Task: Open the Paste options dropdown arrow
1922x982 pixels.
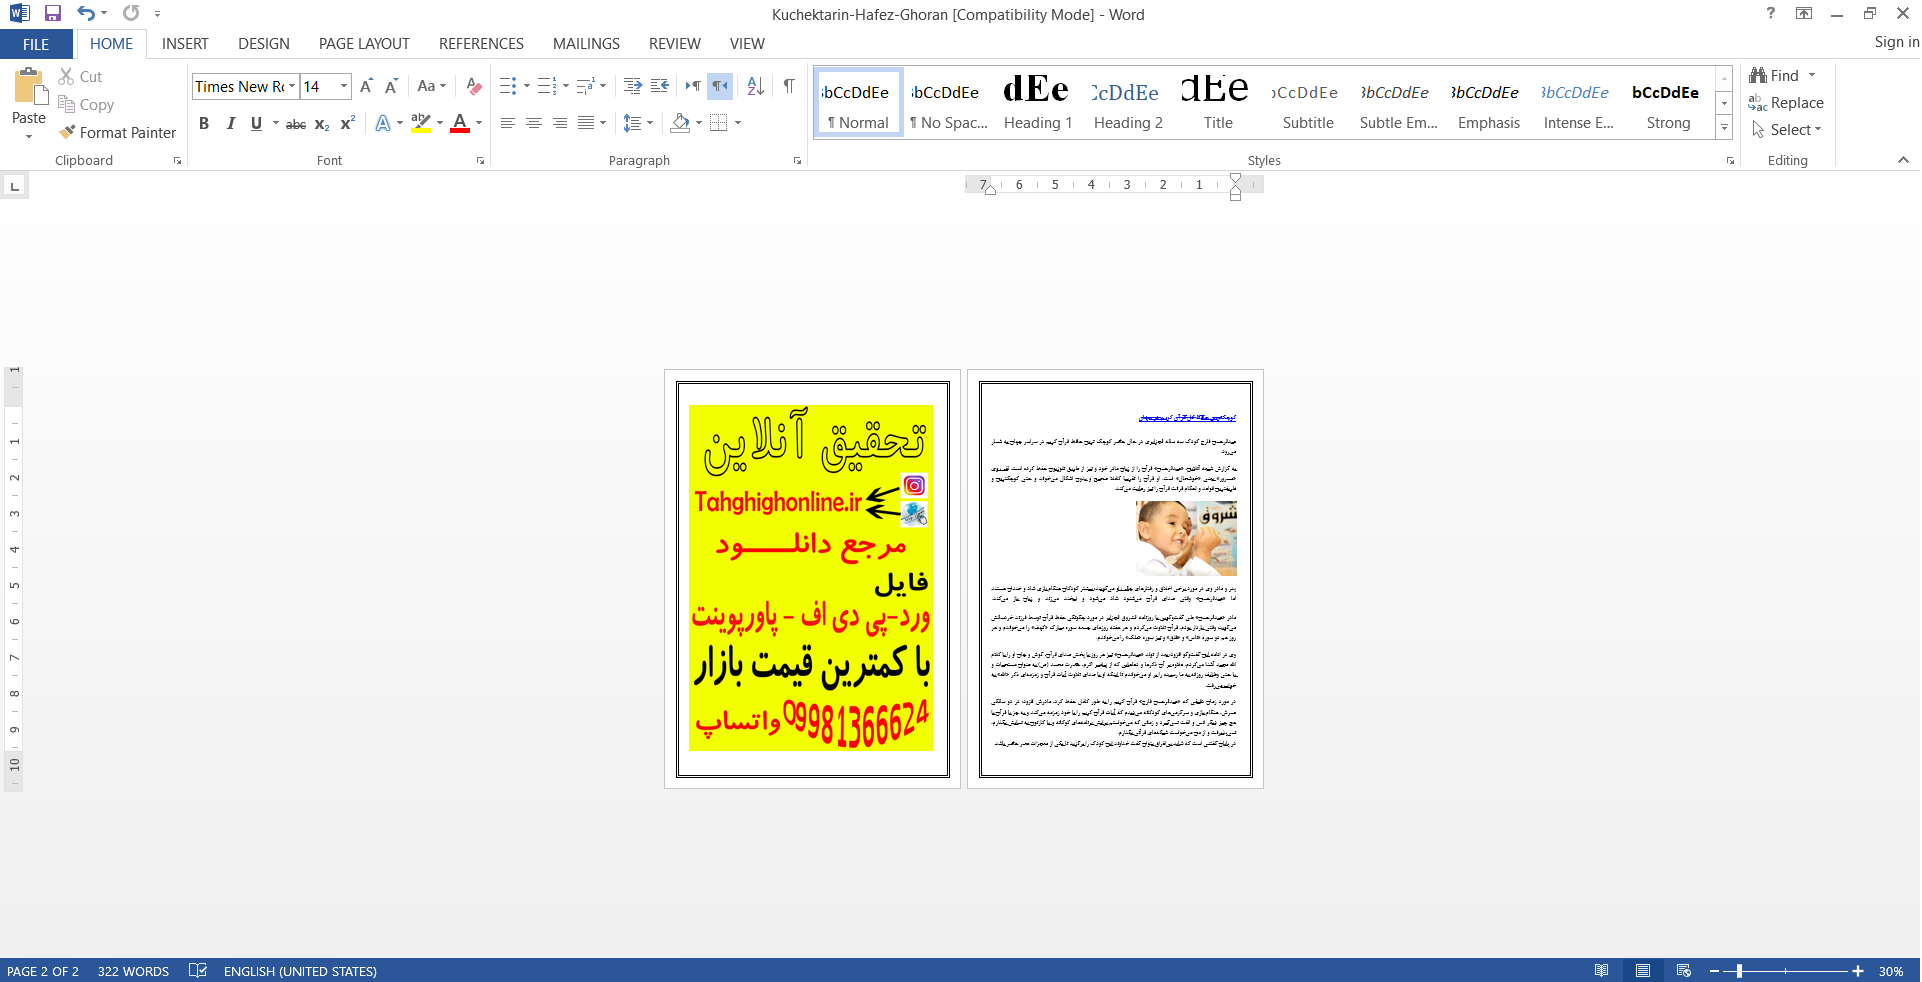Action: [x=29, y=136]
